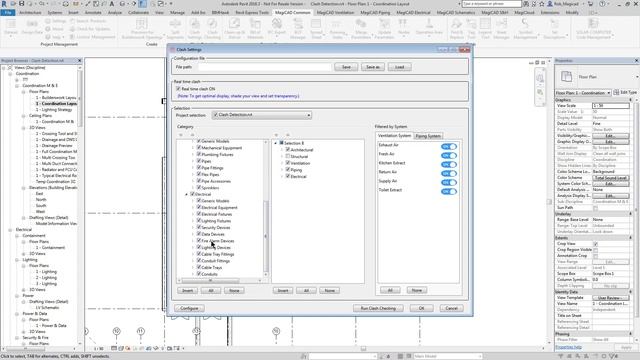
Task: Click the Update Parameters ribbon icon
Action: point(384,28)
